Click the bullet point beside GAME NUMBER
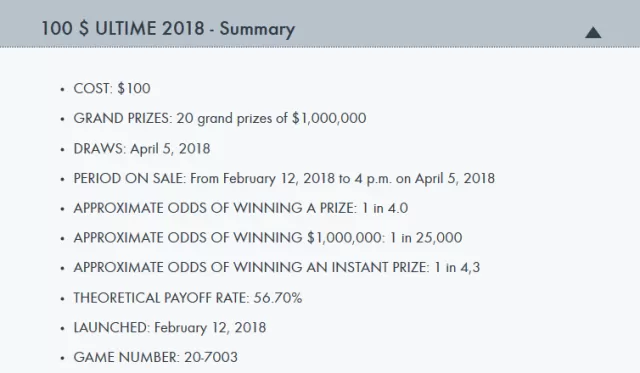Image resolution: width=640 pixels, height=373 pixels. (x=62, y=358)
